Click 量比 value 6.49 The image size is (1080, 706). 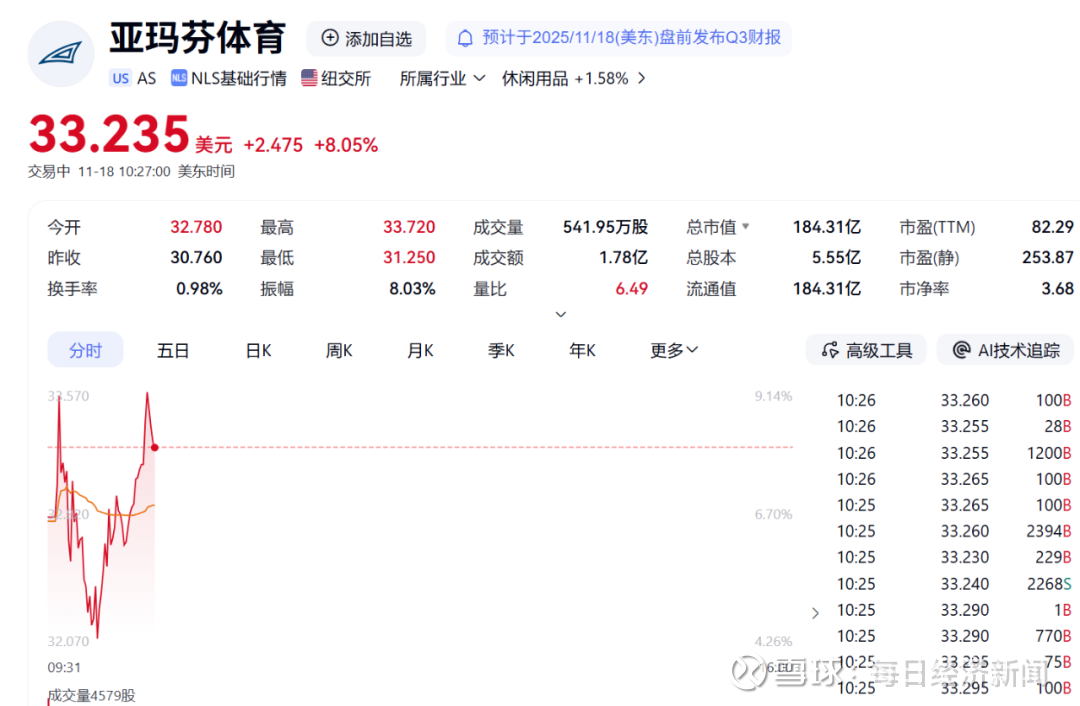coord(632,289)
